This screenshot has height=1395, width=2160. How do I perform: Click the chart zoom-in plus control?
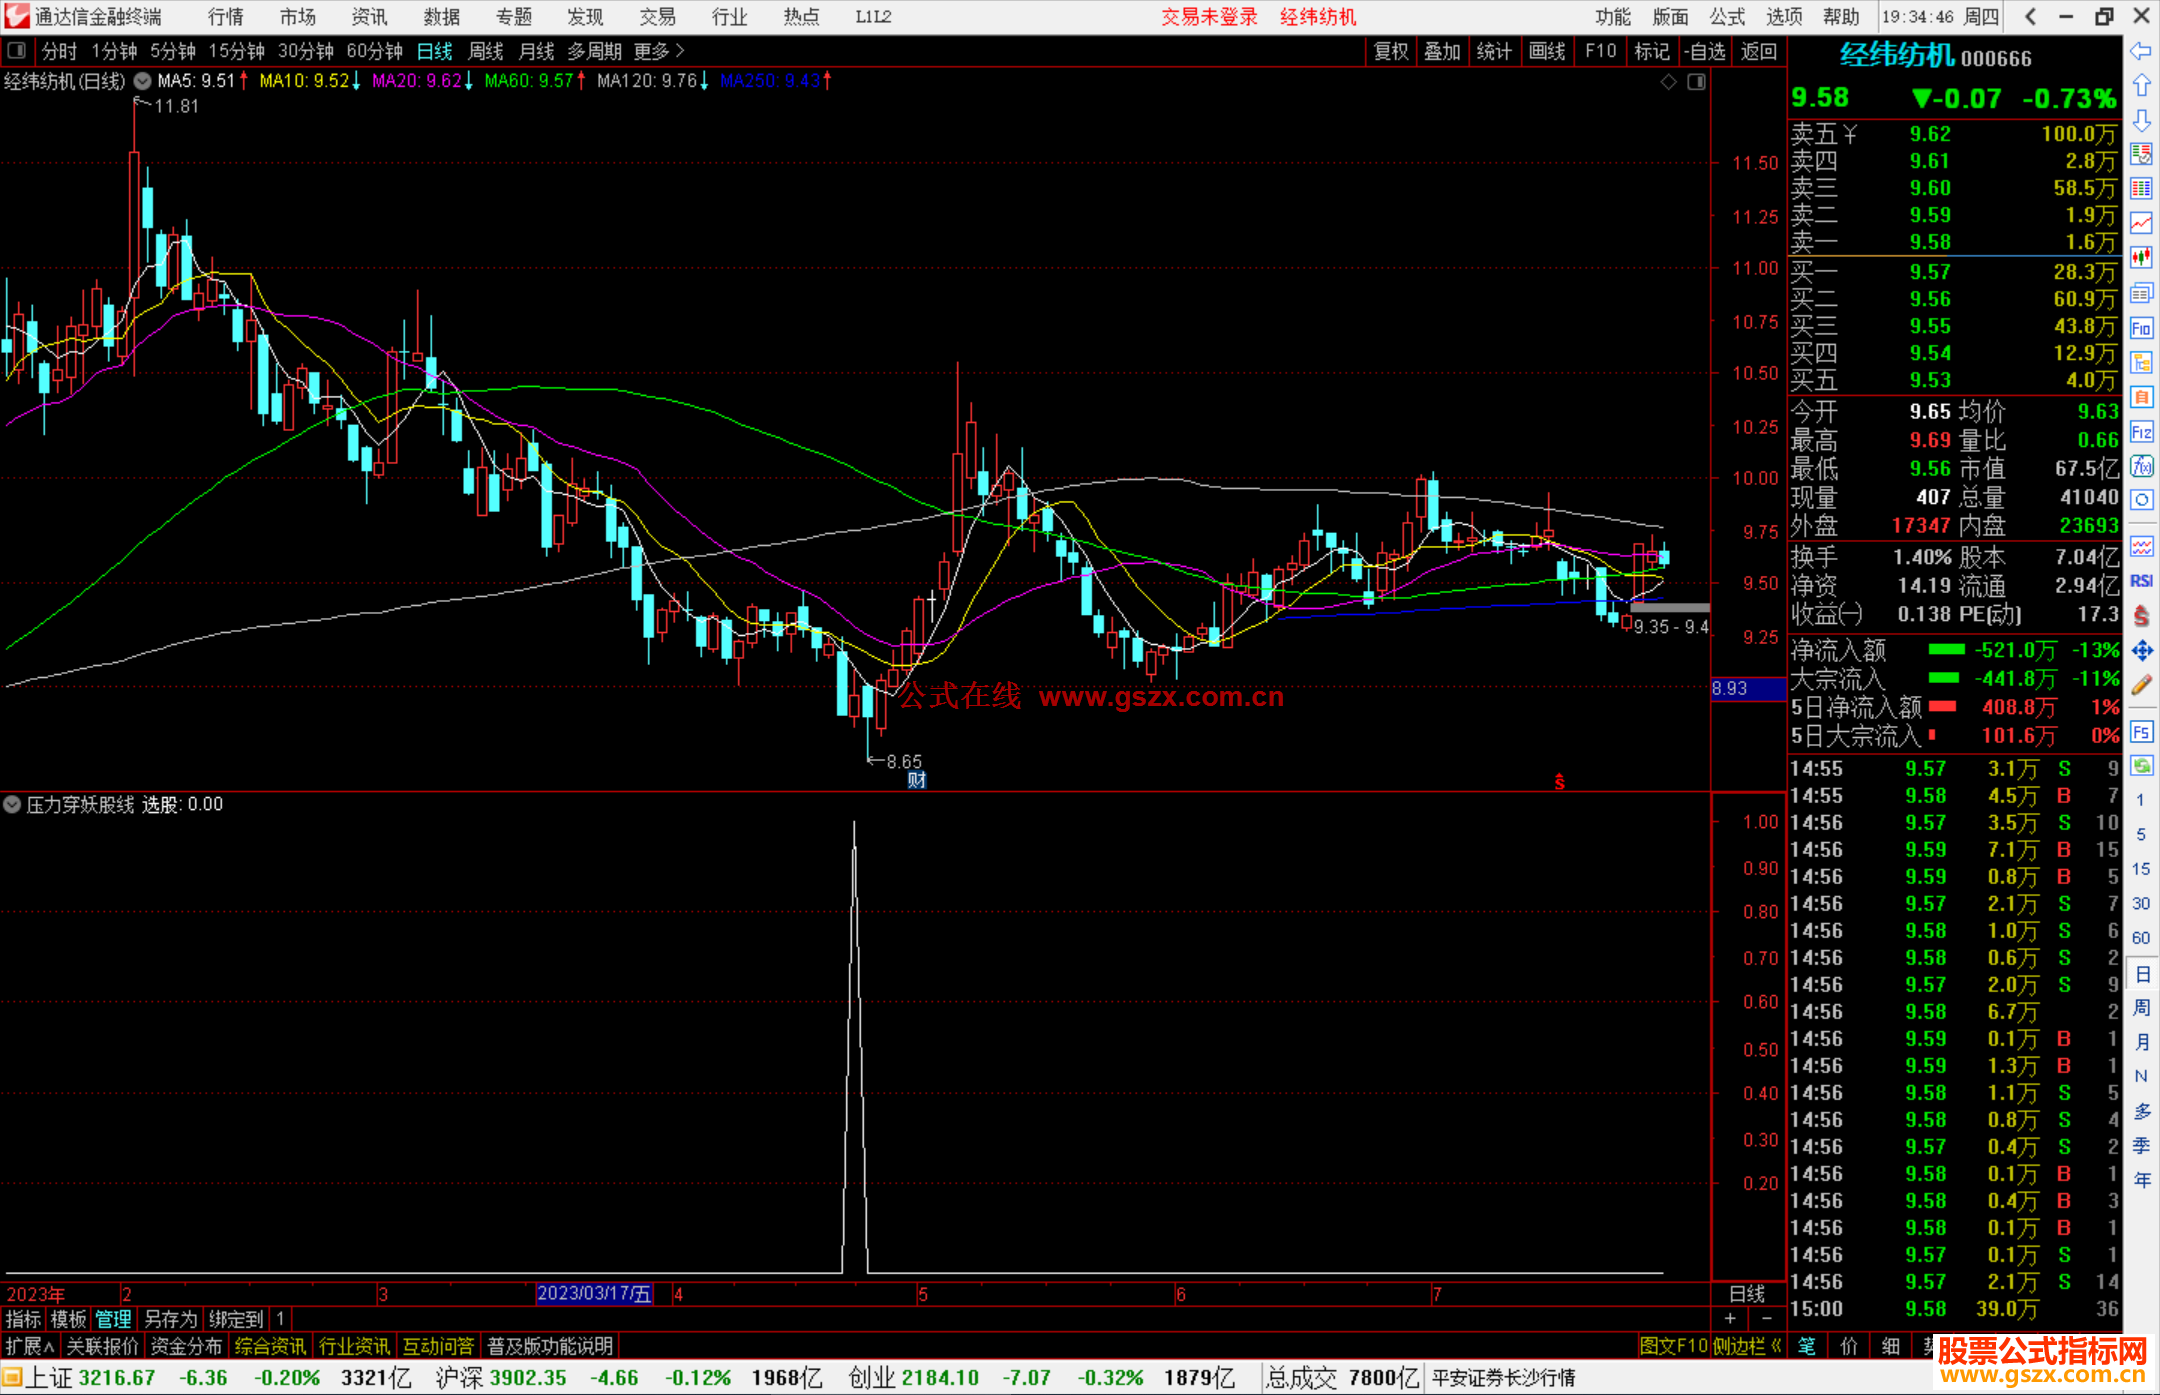click(1730, 1319)
